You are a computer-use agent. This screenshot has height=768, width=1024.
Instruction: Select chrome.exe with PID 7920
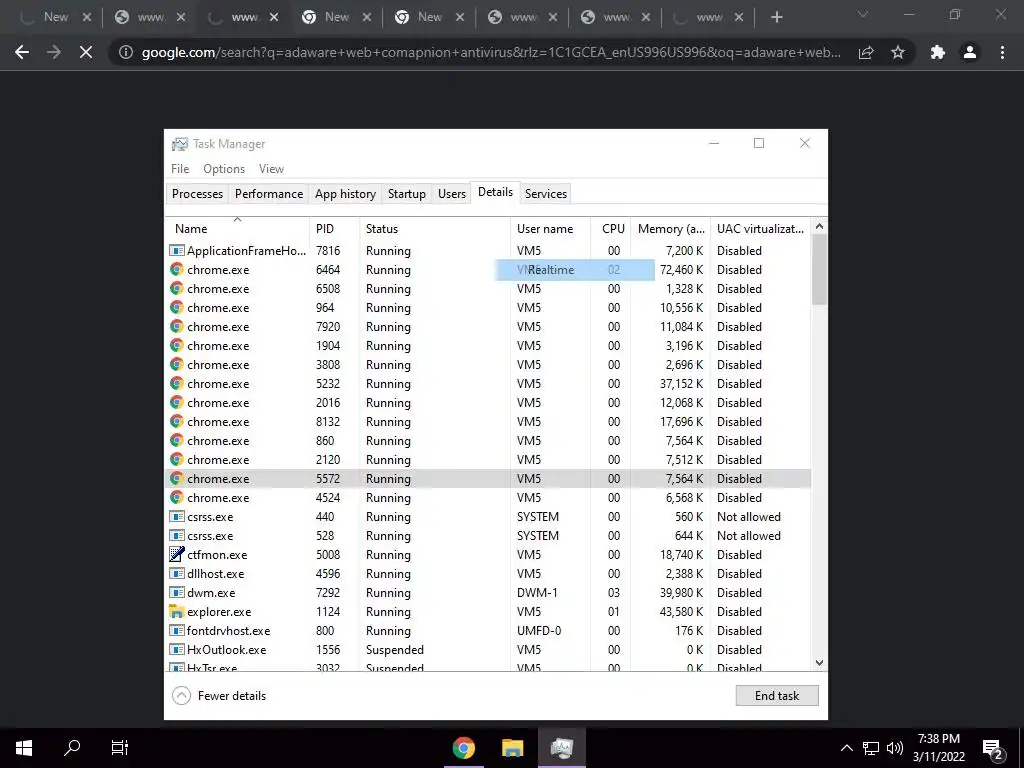(488, 327)
